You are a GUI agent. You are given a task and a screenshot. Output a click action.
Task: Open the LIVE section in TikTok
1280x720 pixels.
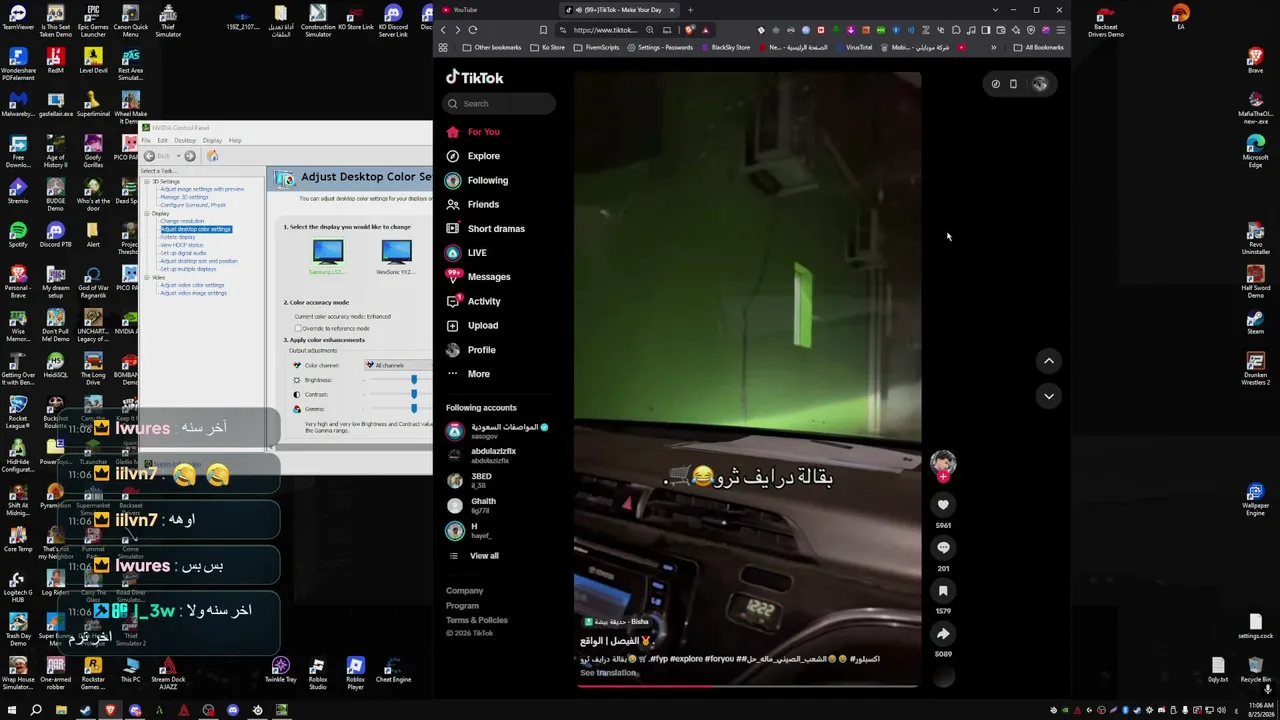pos(467,253)
